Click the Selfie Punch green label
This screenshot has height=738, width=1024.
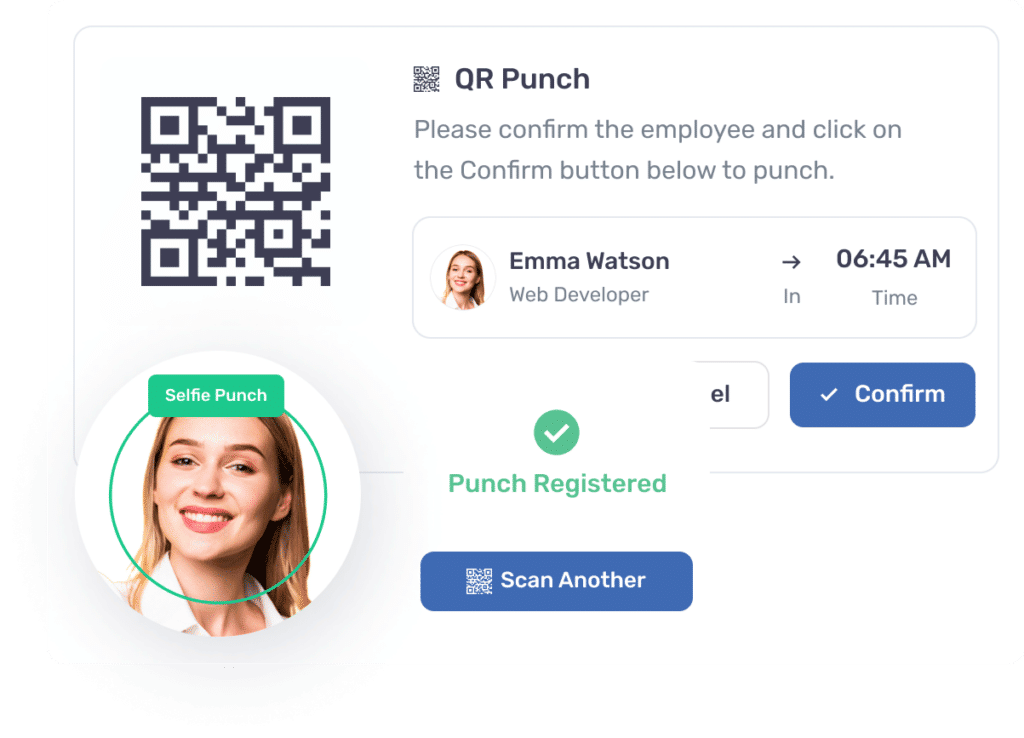point(216,395)
